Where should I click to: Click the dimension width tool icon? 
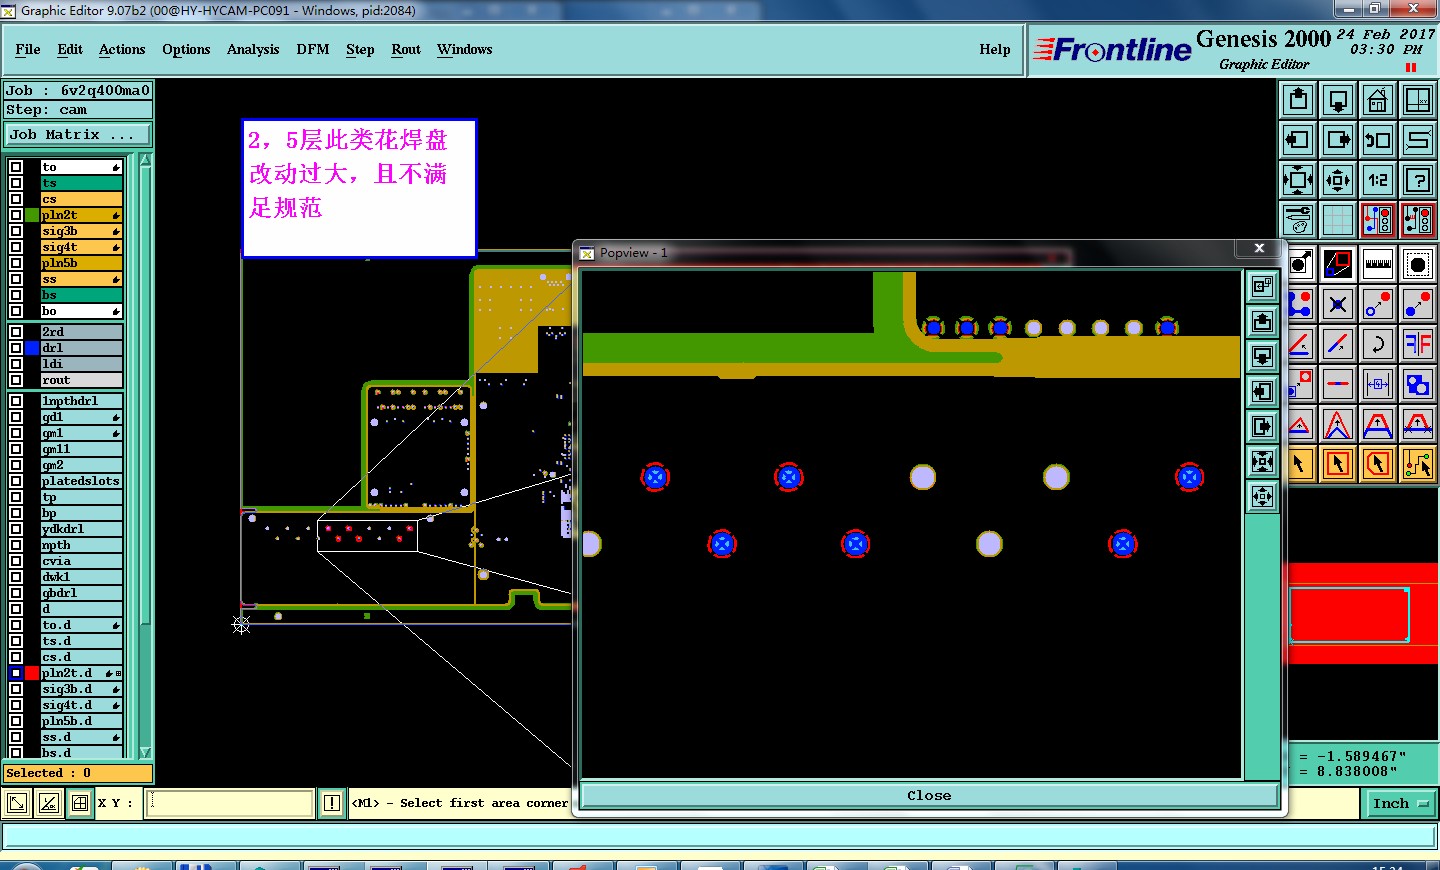[x=1378, y=384]
